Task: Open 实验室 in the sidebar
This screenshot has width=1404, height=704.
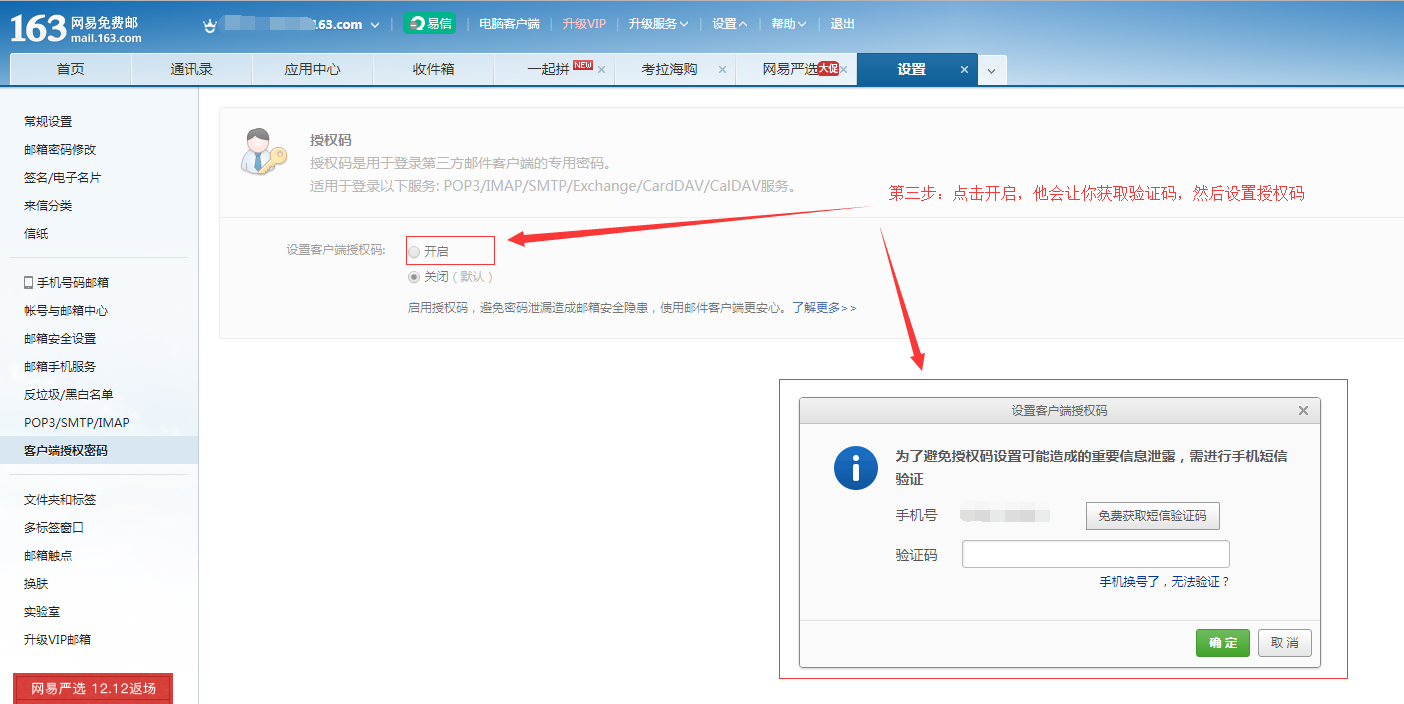Action: pos(42,612)
